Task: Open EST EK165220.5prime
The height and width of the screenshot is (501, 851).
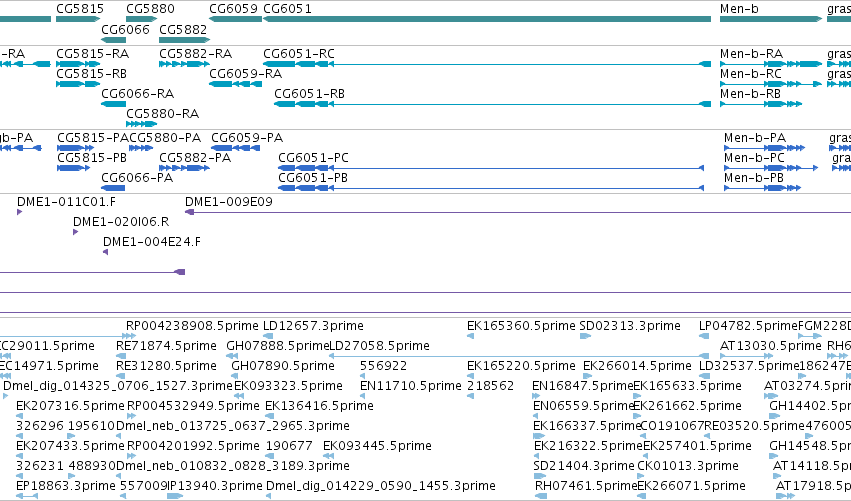Action: point(521,366)
